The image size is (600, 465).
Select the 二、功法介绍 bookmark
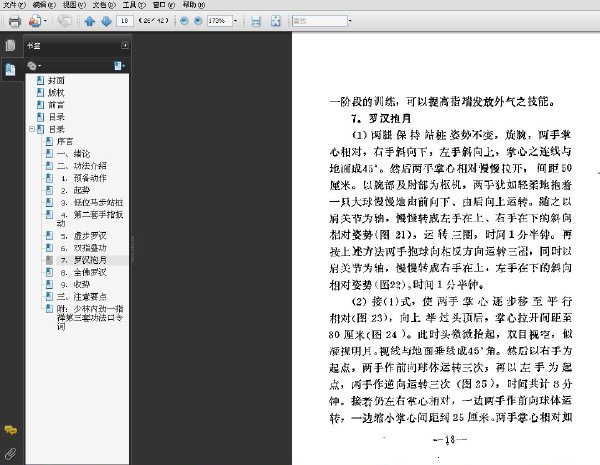82,166
